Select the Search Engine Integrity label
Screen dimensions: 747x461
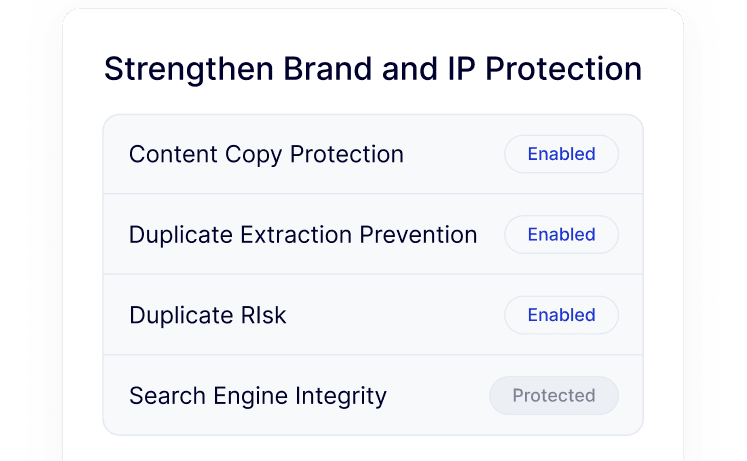258,396
